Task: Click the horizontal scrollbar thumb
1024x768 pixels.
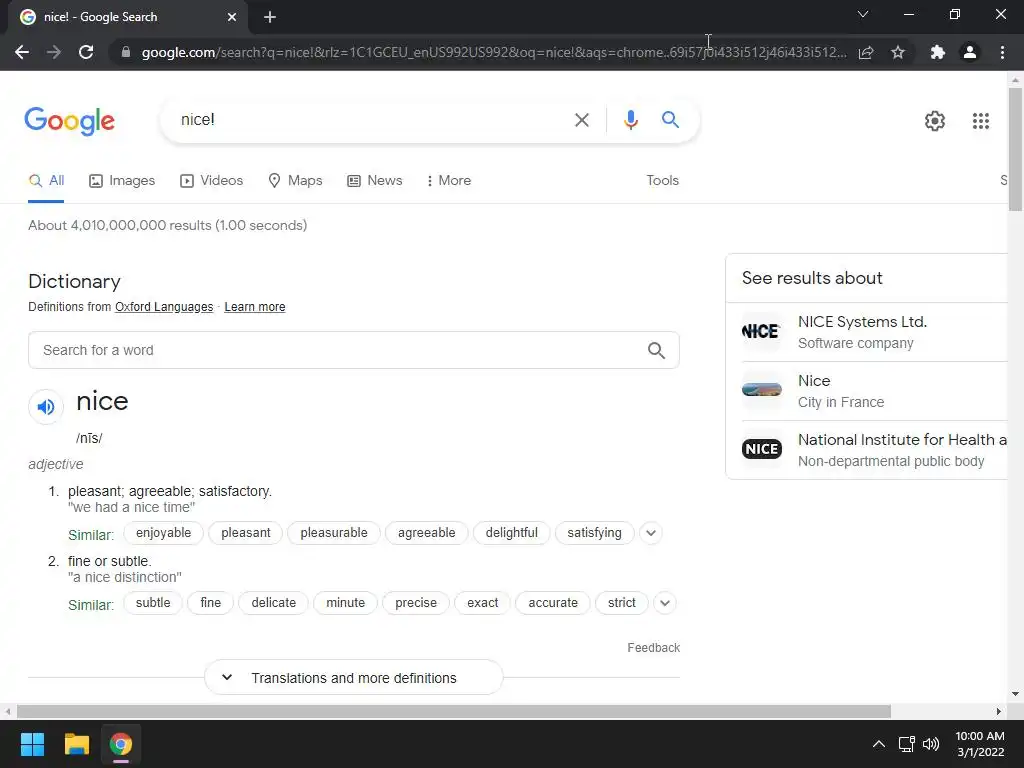Action: tap(454, 711)
